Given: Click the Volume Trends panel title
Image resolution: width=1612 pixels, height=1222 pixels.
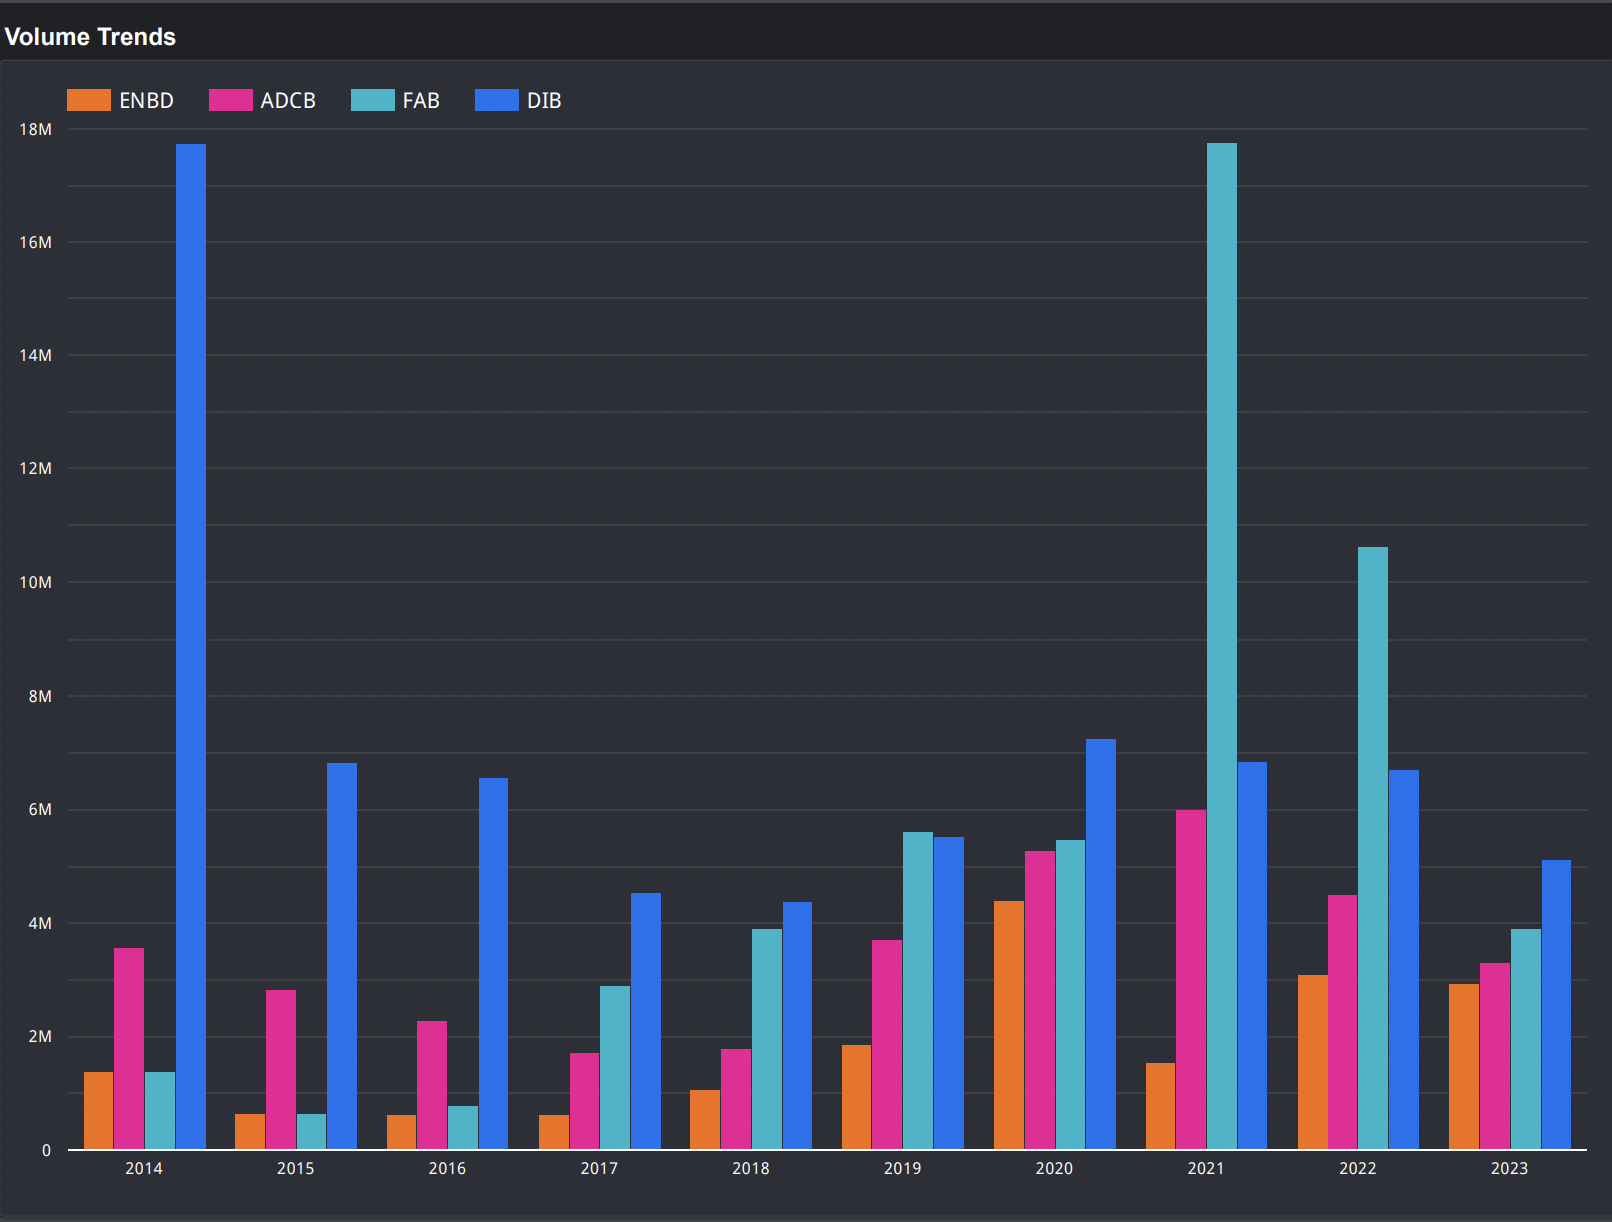Looking at the screenshot, I should point(90,37).
